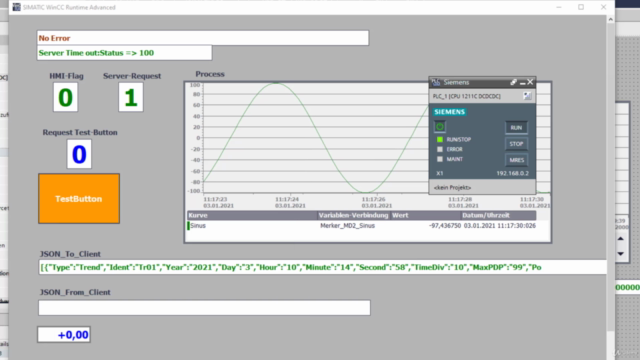Click the Wert column header
Image resolution: width=640 pixels, height=360 pixels.
(425, 215)
